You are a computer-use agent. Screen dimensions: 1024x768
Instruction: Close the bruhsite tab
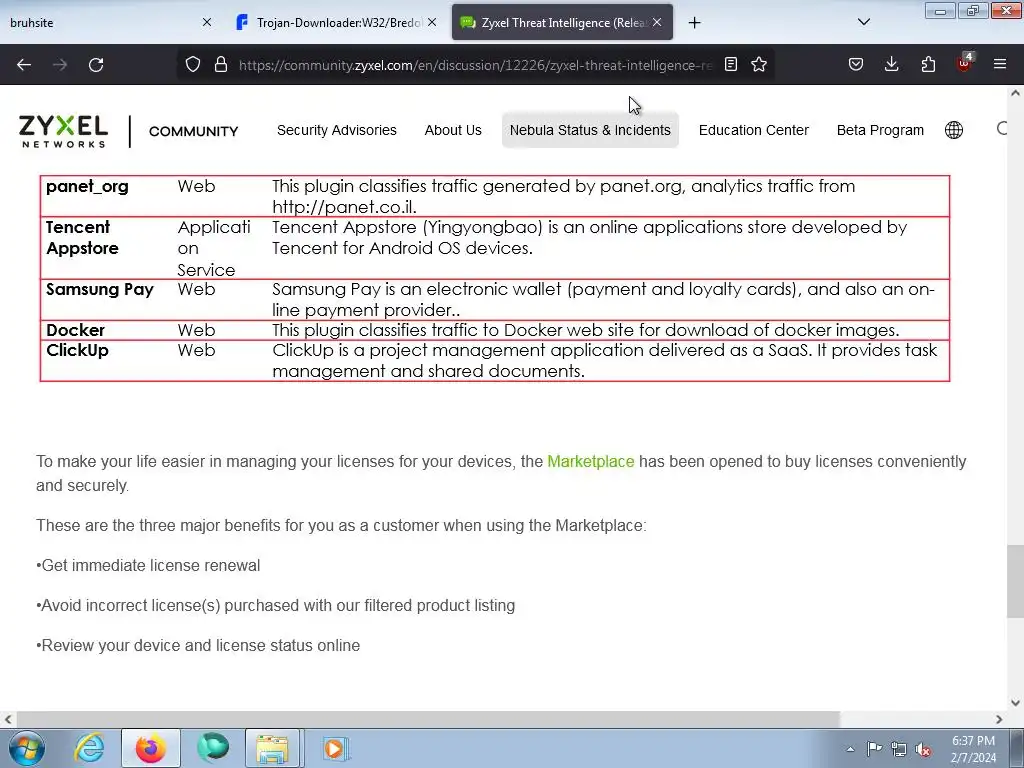tap(207, 23)
